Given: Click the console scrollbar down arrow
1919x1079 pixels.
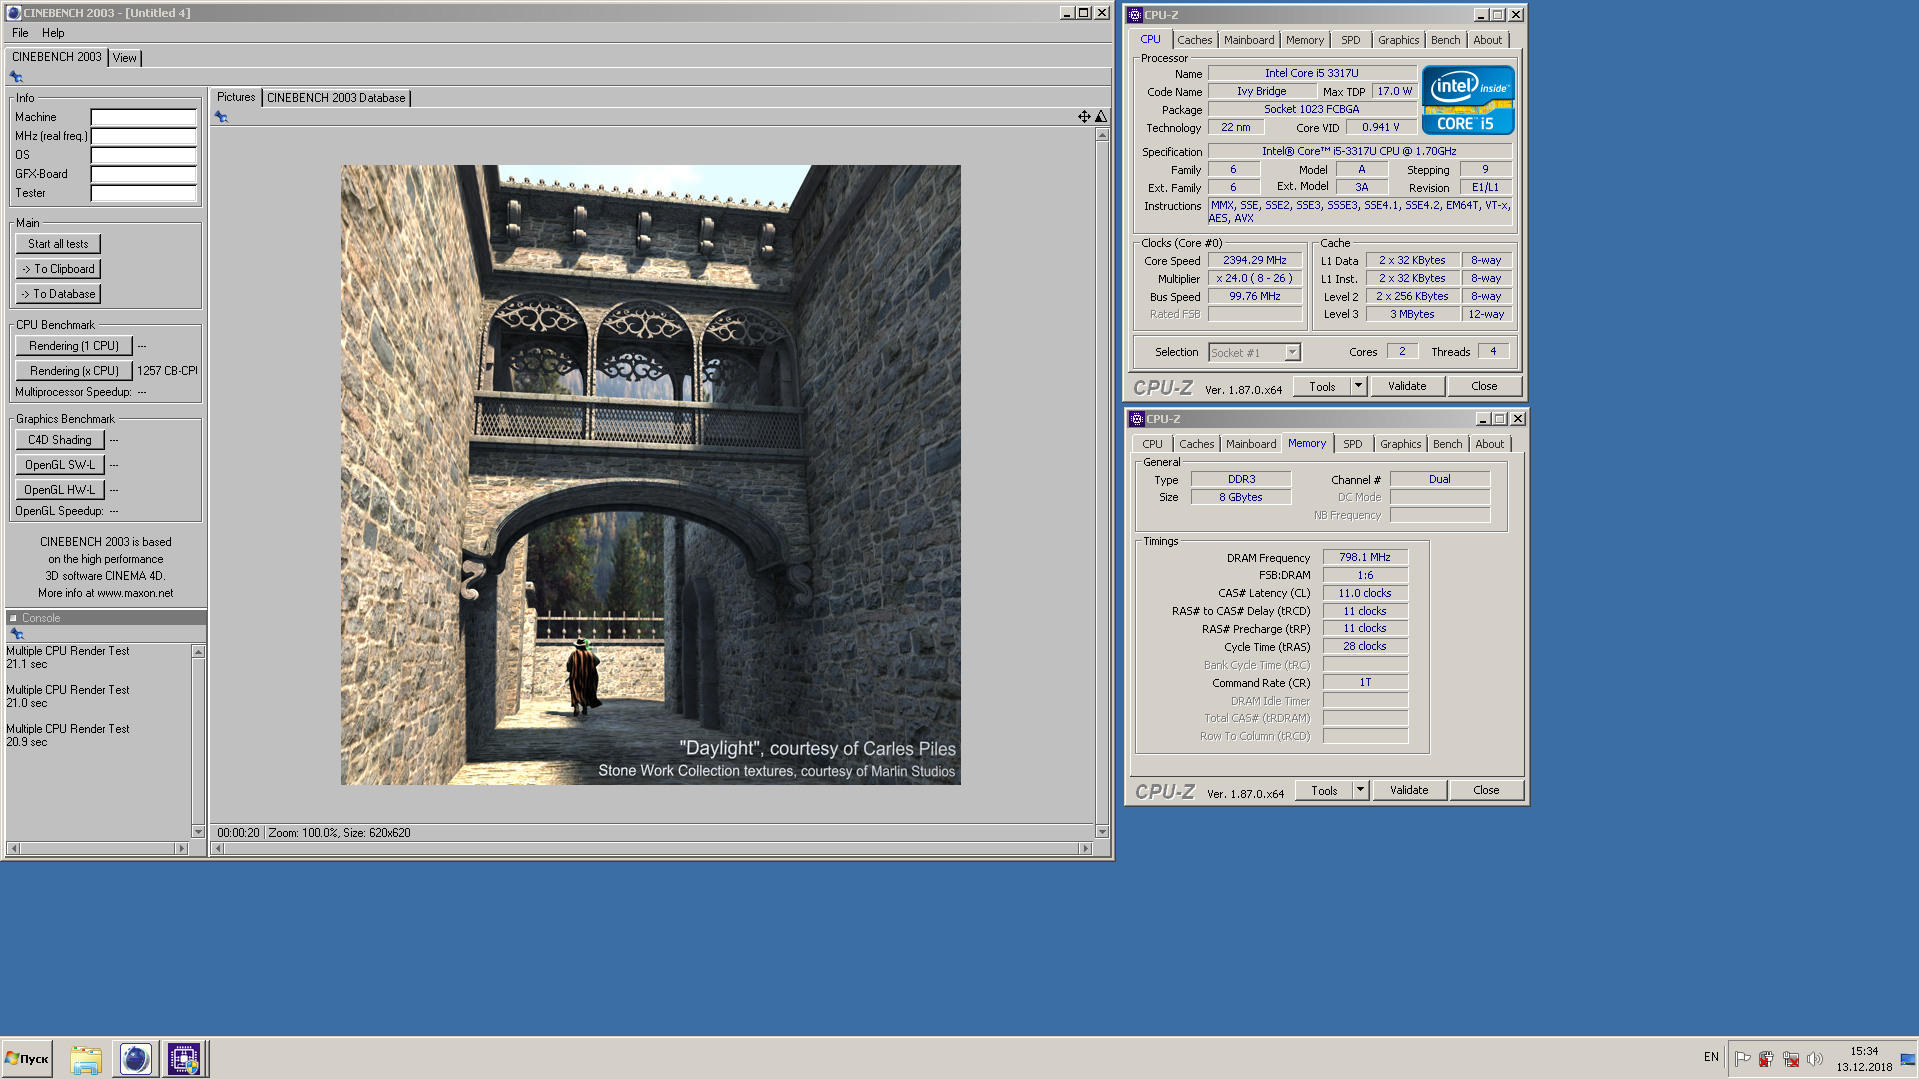Looking at the screenshot, I should point(198,832).
